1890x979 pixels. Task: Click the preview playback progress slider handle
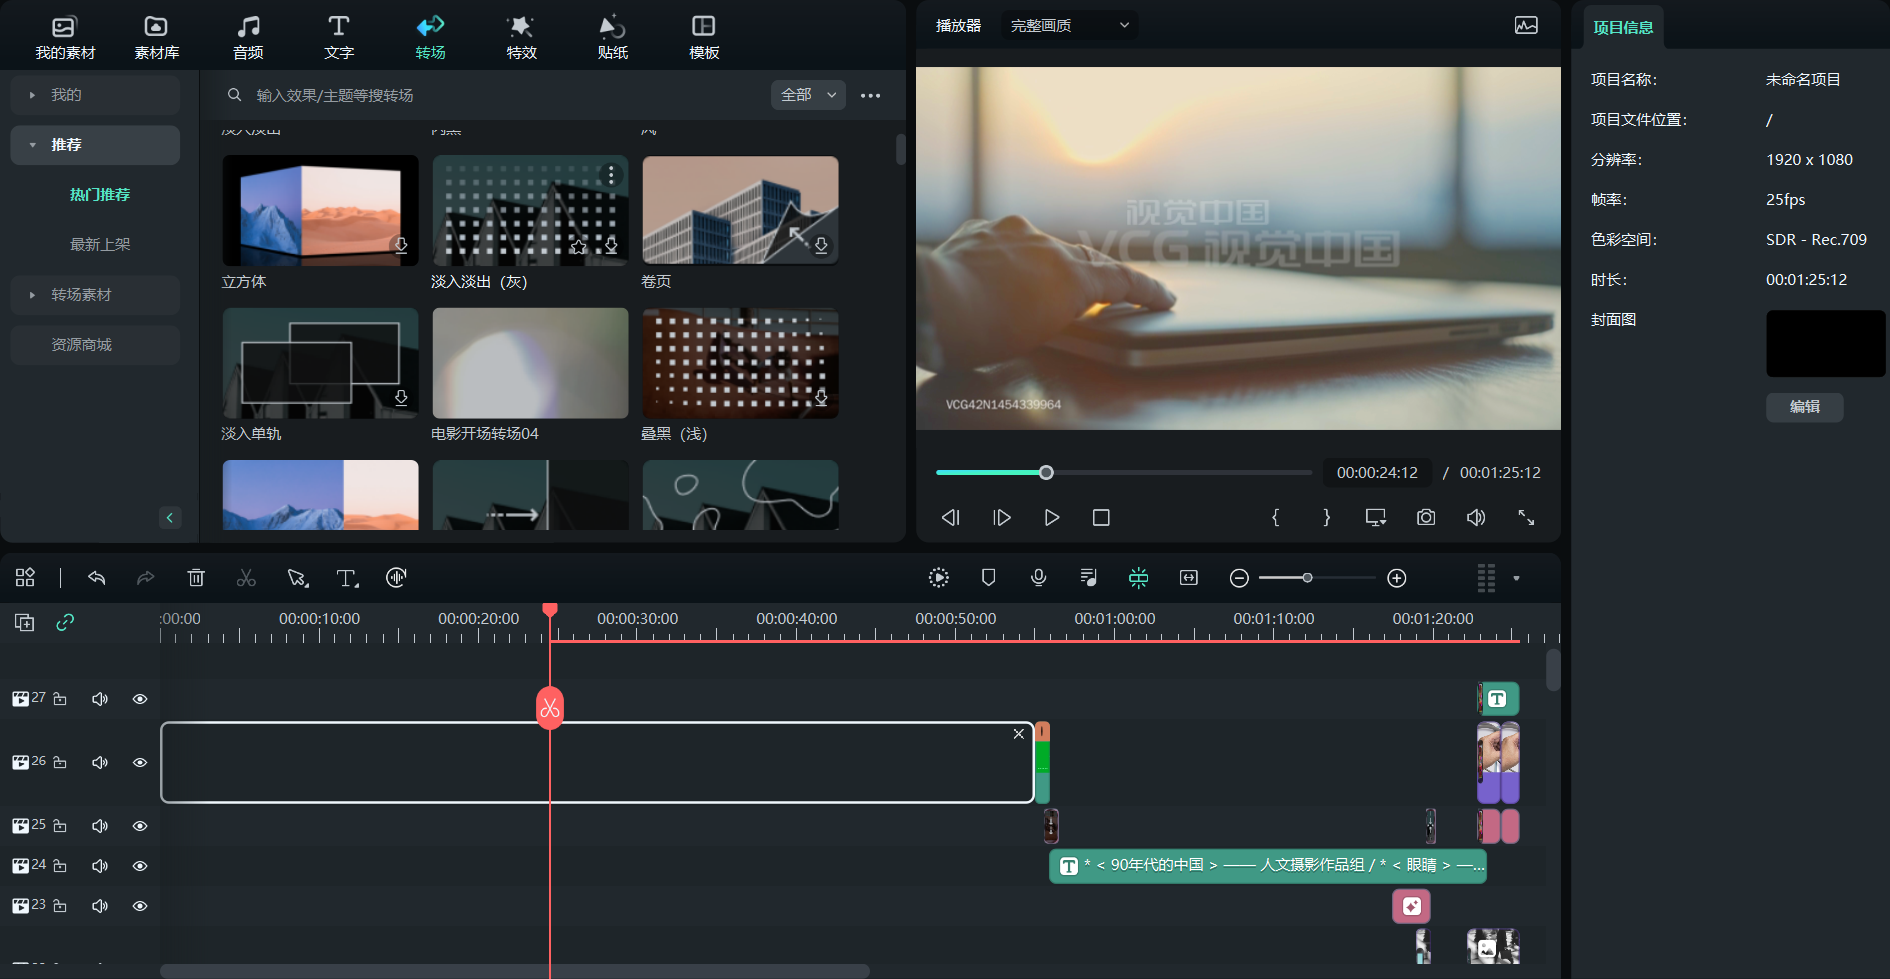1046,472
